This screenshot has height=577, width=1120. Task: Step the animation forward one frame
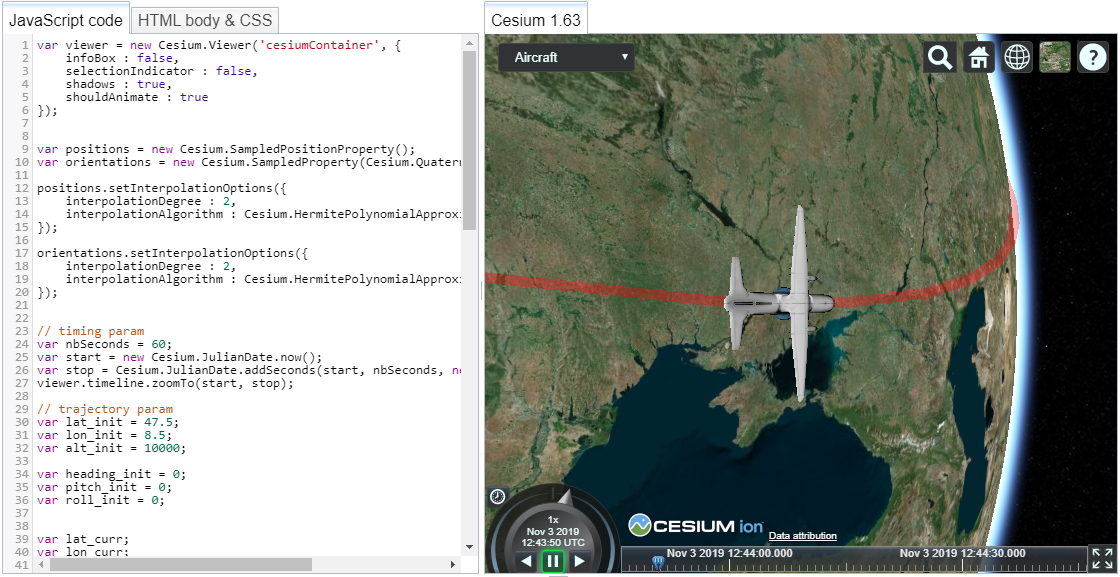click(x=579, y=561)
